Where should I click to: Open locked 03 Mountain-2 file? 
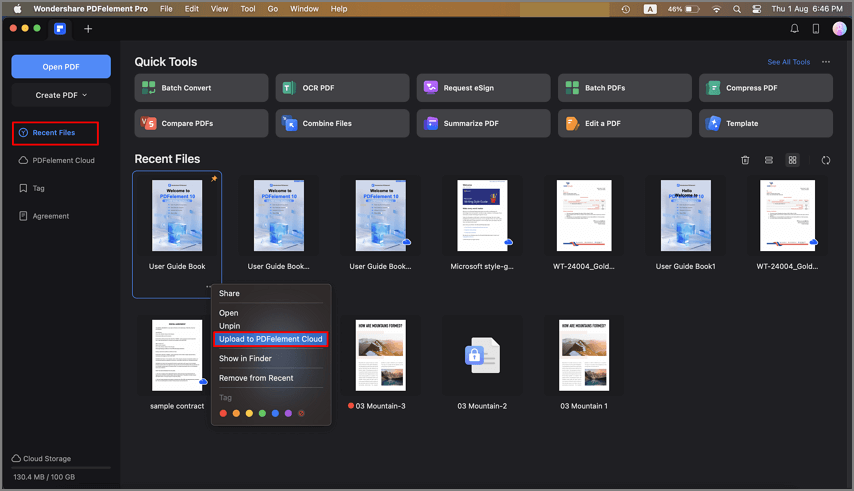tap(482, 355)
